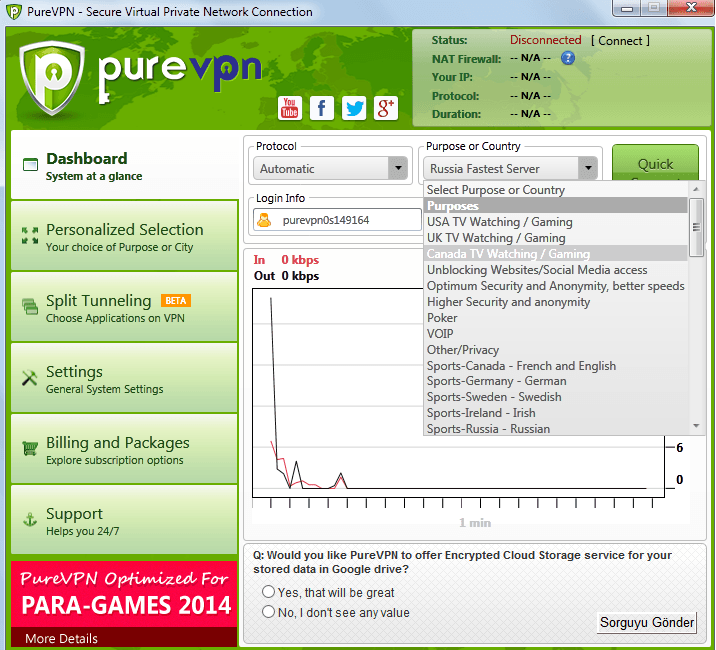This screenshot has width=716, height=650.
Task: Open the PureVPN Twitter page icon
Action: 354,108
